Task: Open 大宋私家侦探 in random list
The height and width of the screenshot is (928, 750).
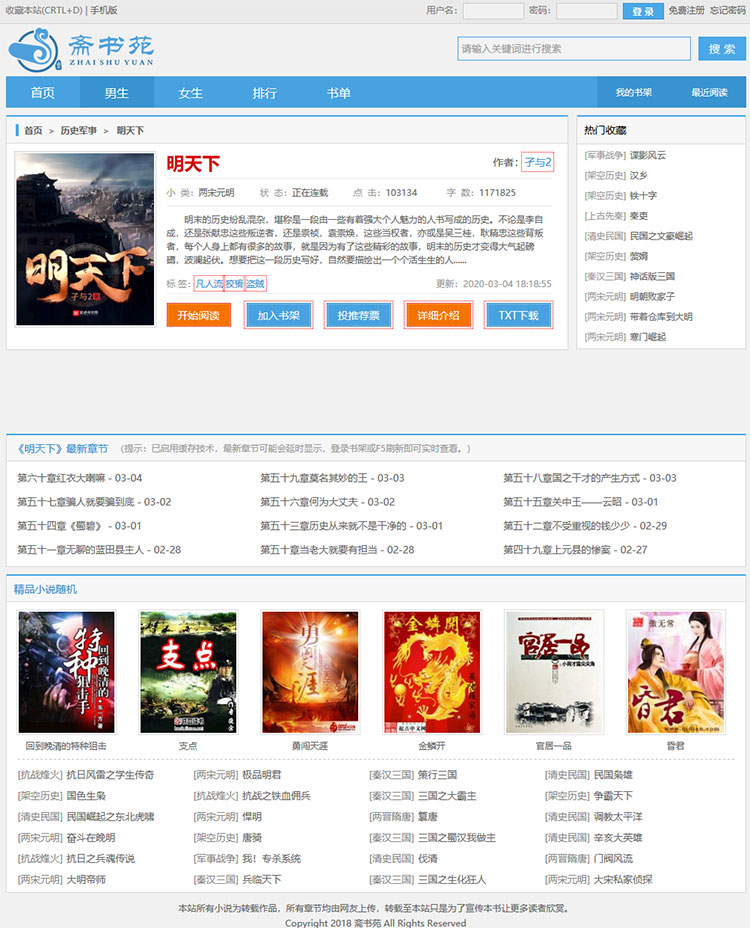Action: pyautogui.click(x=623, y=879)
